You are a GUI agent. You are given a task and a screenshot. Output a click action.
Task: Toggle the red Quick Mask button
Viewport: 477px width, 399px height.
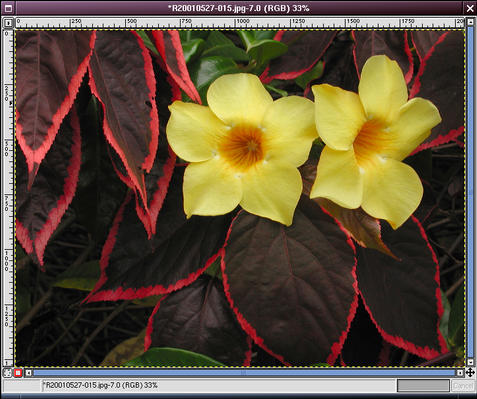pos(18,373)
